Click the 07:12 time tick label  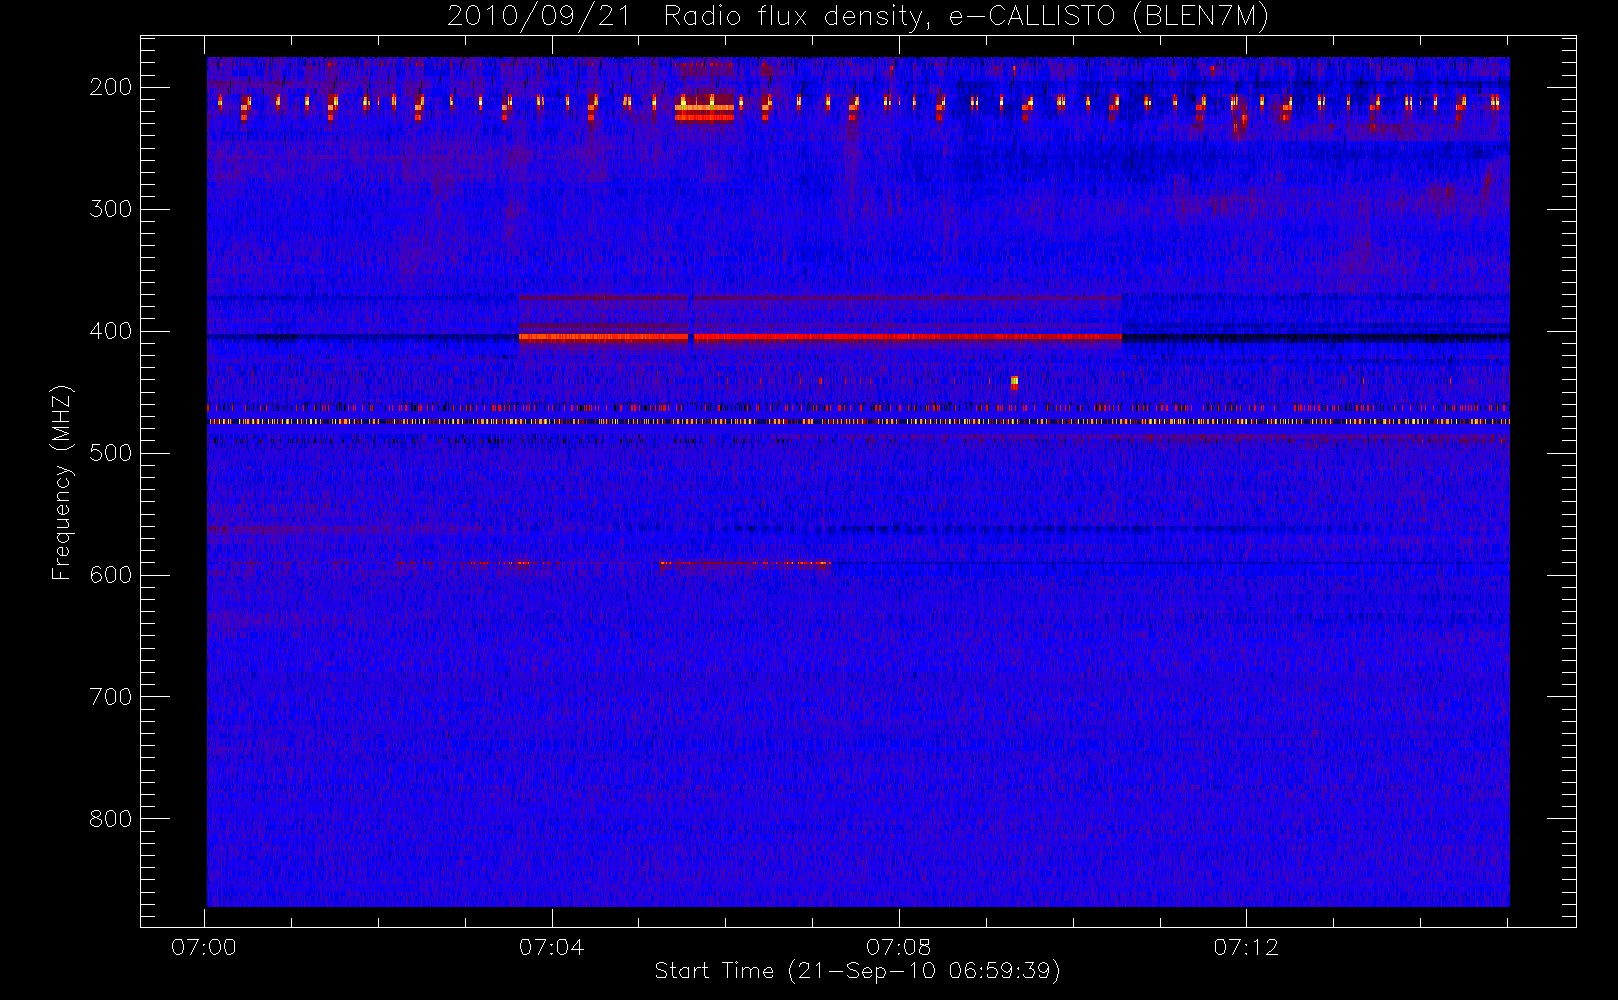point(1246,947)
